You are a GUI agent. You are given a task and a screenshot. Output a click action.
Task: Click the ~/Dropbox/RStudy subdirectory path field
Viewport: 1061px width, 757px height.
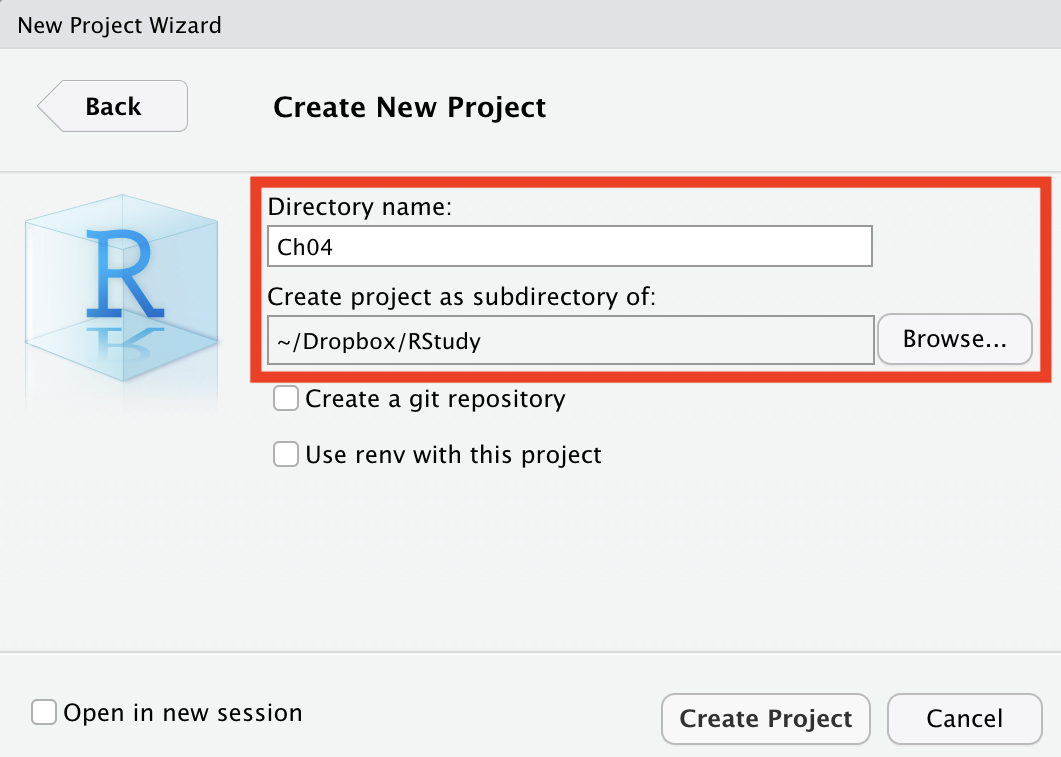point(570,340)
